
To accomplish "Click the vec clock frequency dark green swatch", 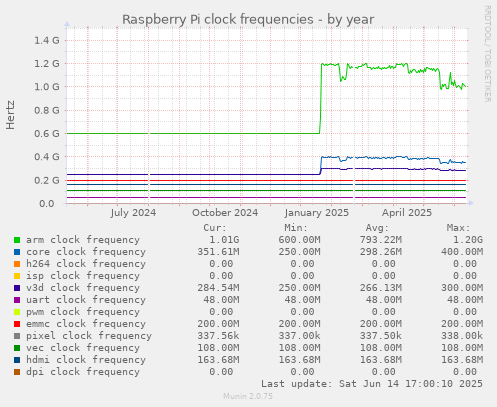I will pos(17,348).
